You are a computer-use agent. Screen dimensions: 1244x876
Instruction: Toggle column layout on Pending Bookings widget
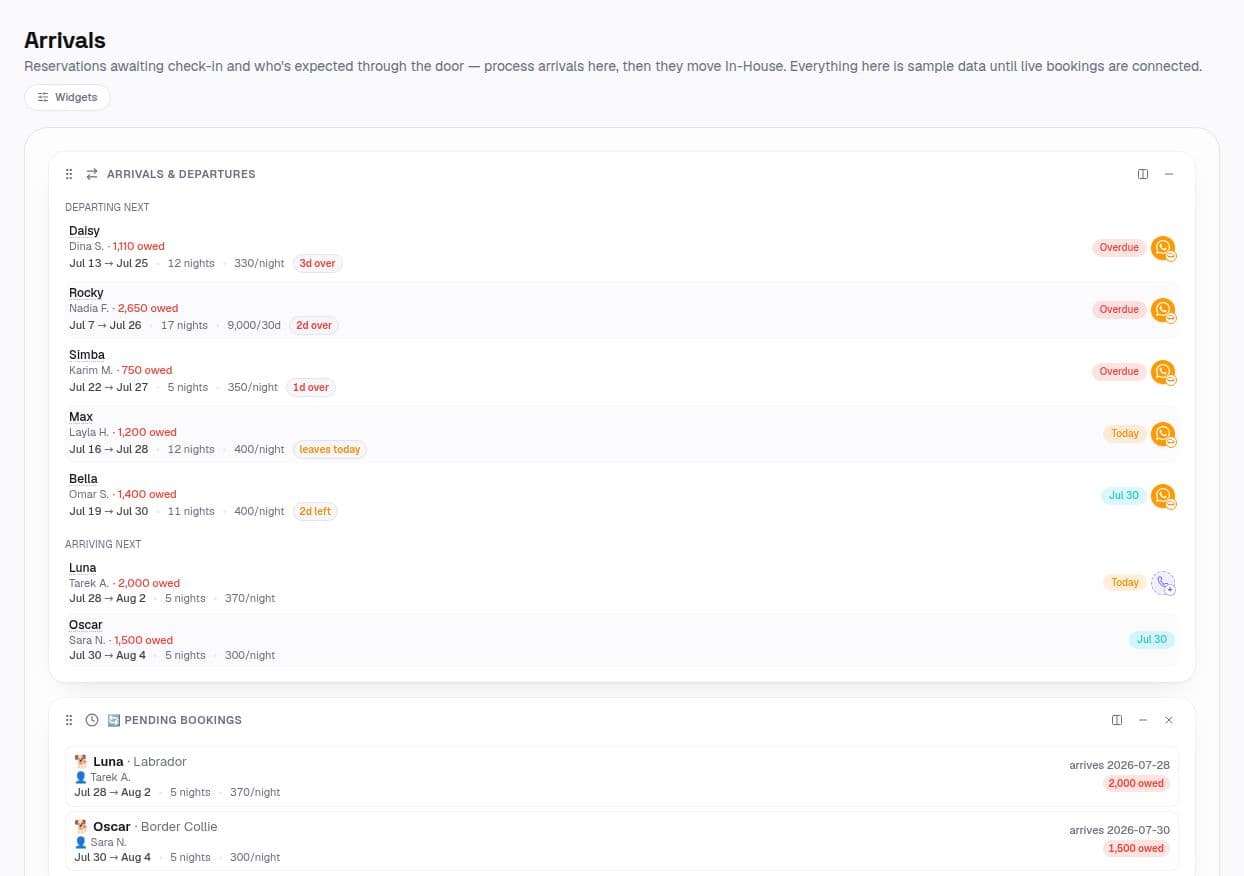tap(1117, 720)
